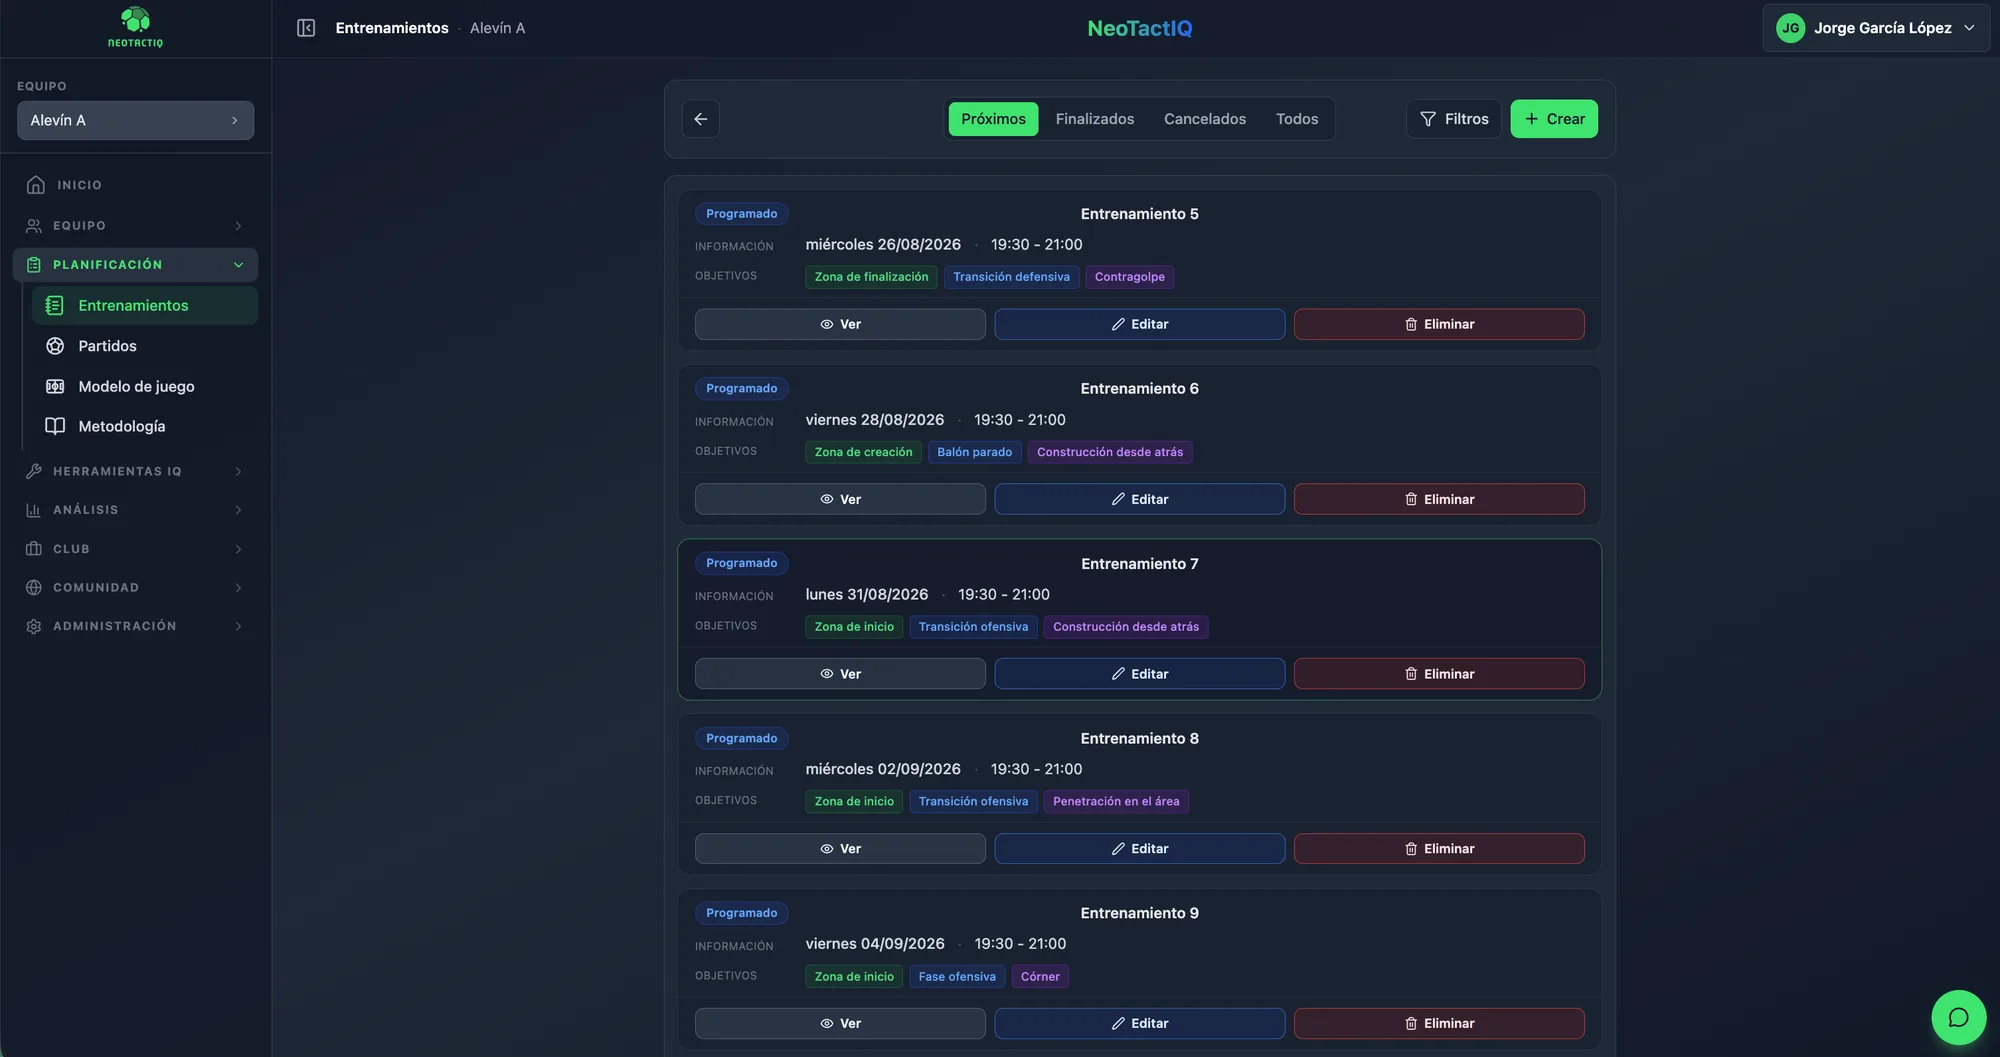Image resolution: width=2000 pixels, height=1057 pixels.
Task: Click the Córner objective tag
Action: click(x=1040, y=977)
